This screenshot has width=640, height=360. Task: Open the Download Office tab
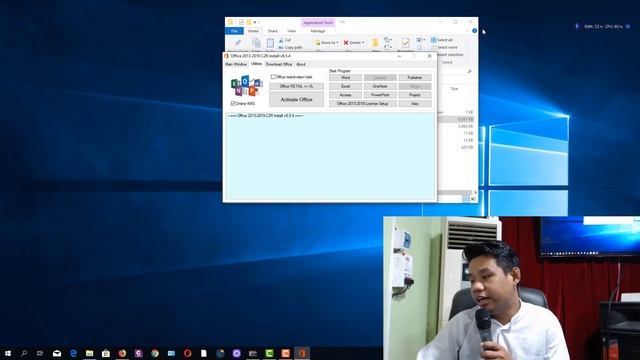pos(279,64)
